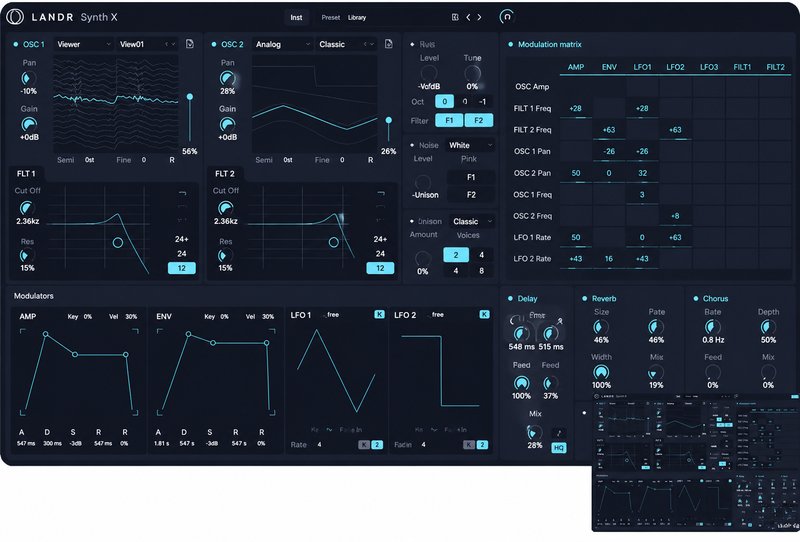Click the OSC 2 Gain knob
The image size is (800, 542).
pyautogui.click(x=227, y=124)
